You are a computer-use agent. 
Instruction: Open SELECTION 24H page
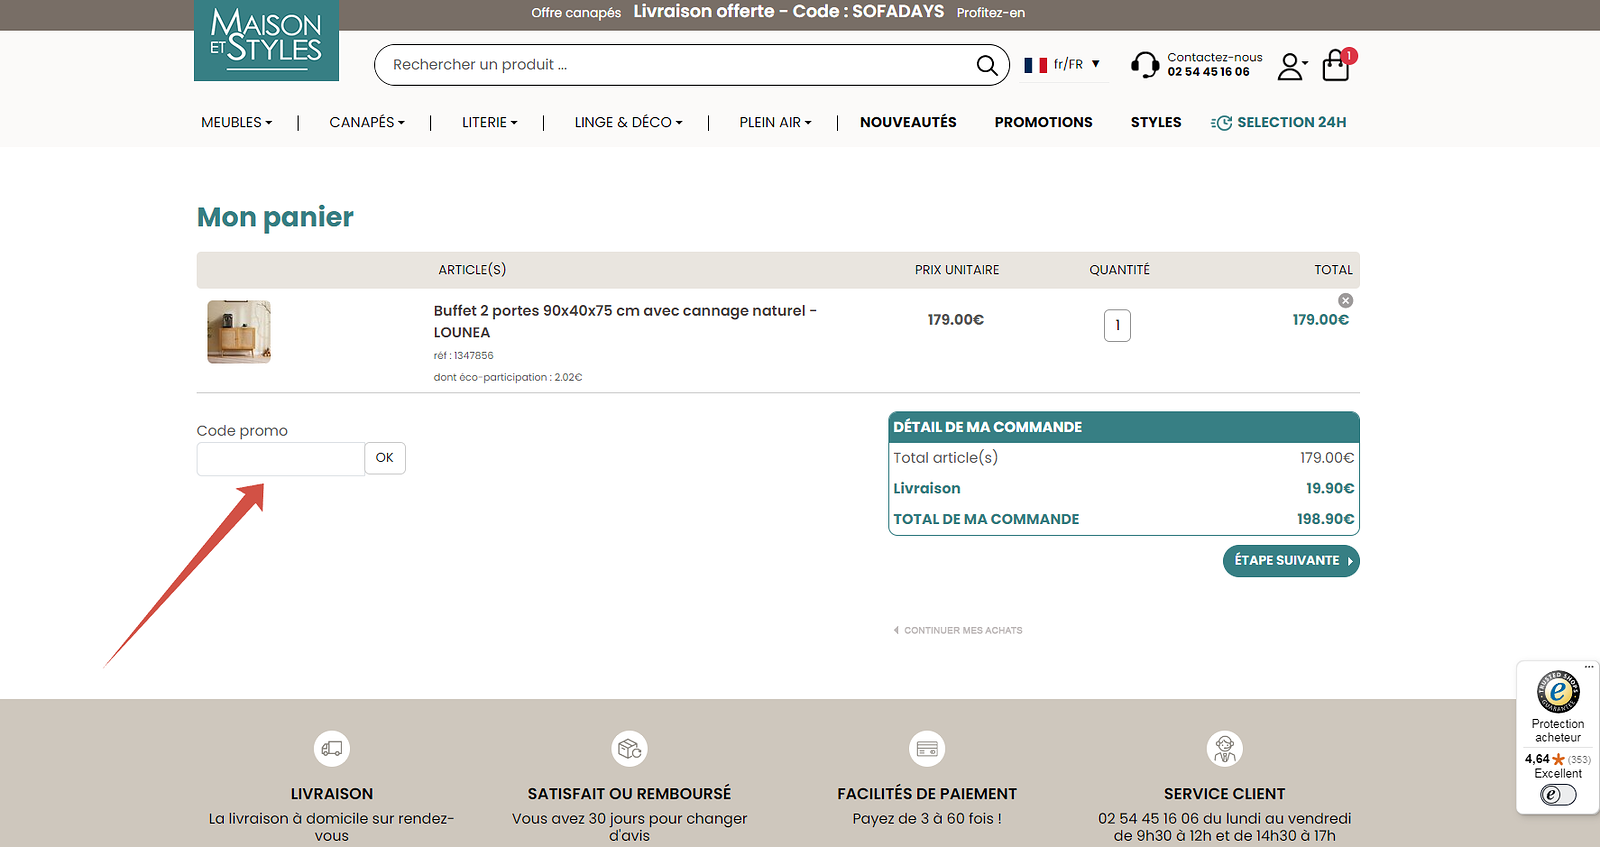pos(1279,123)
